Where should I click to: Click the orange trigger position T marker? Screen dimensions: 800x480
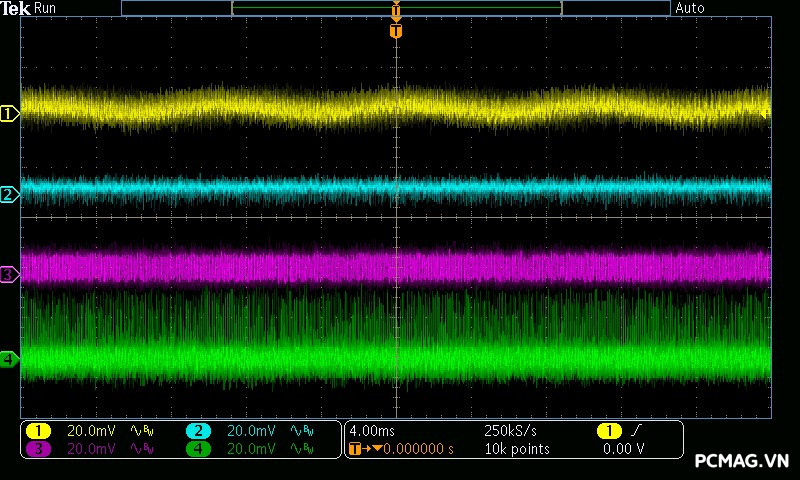coord(396,31)
